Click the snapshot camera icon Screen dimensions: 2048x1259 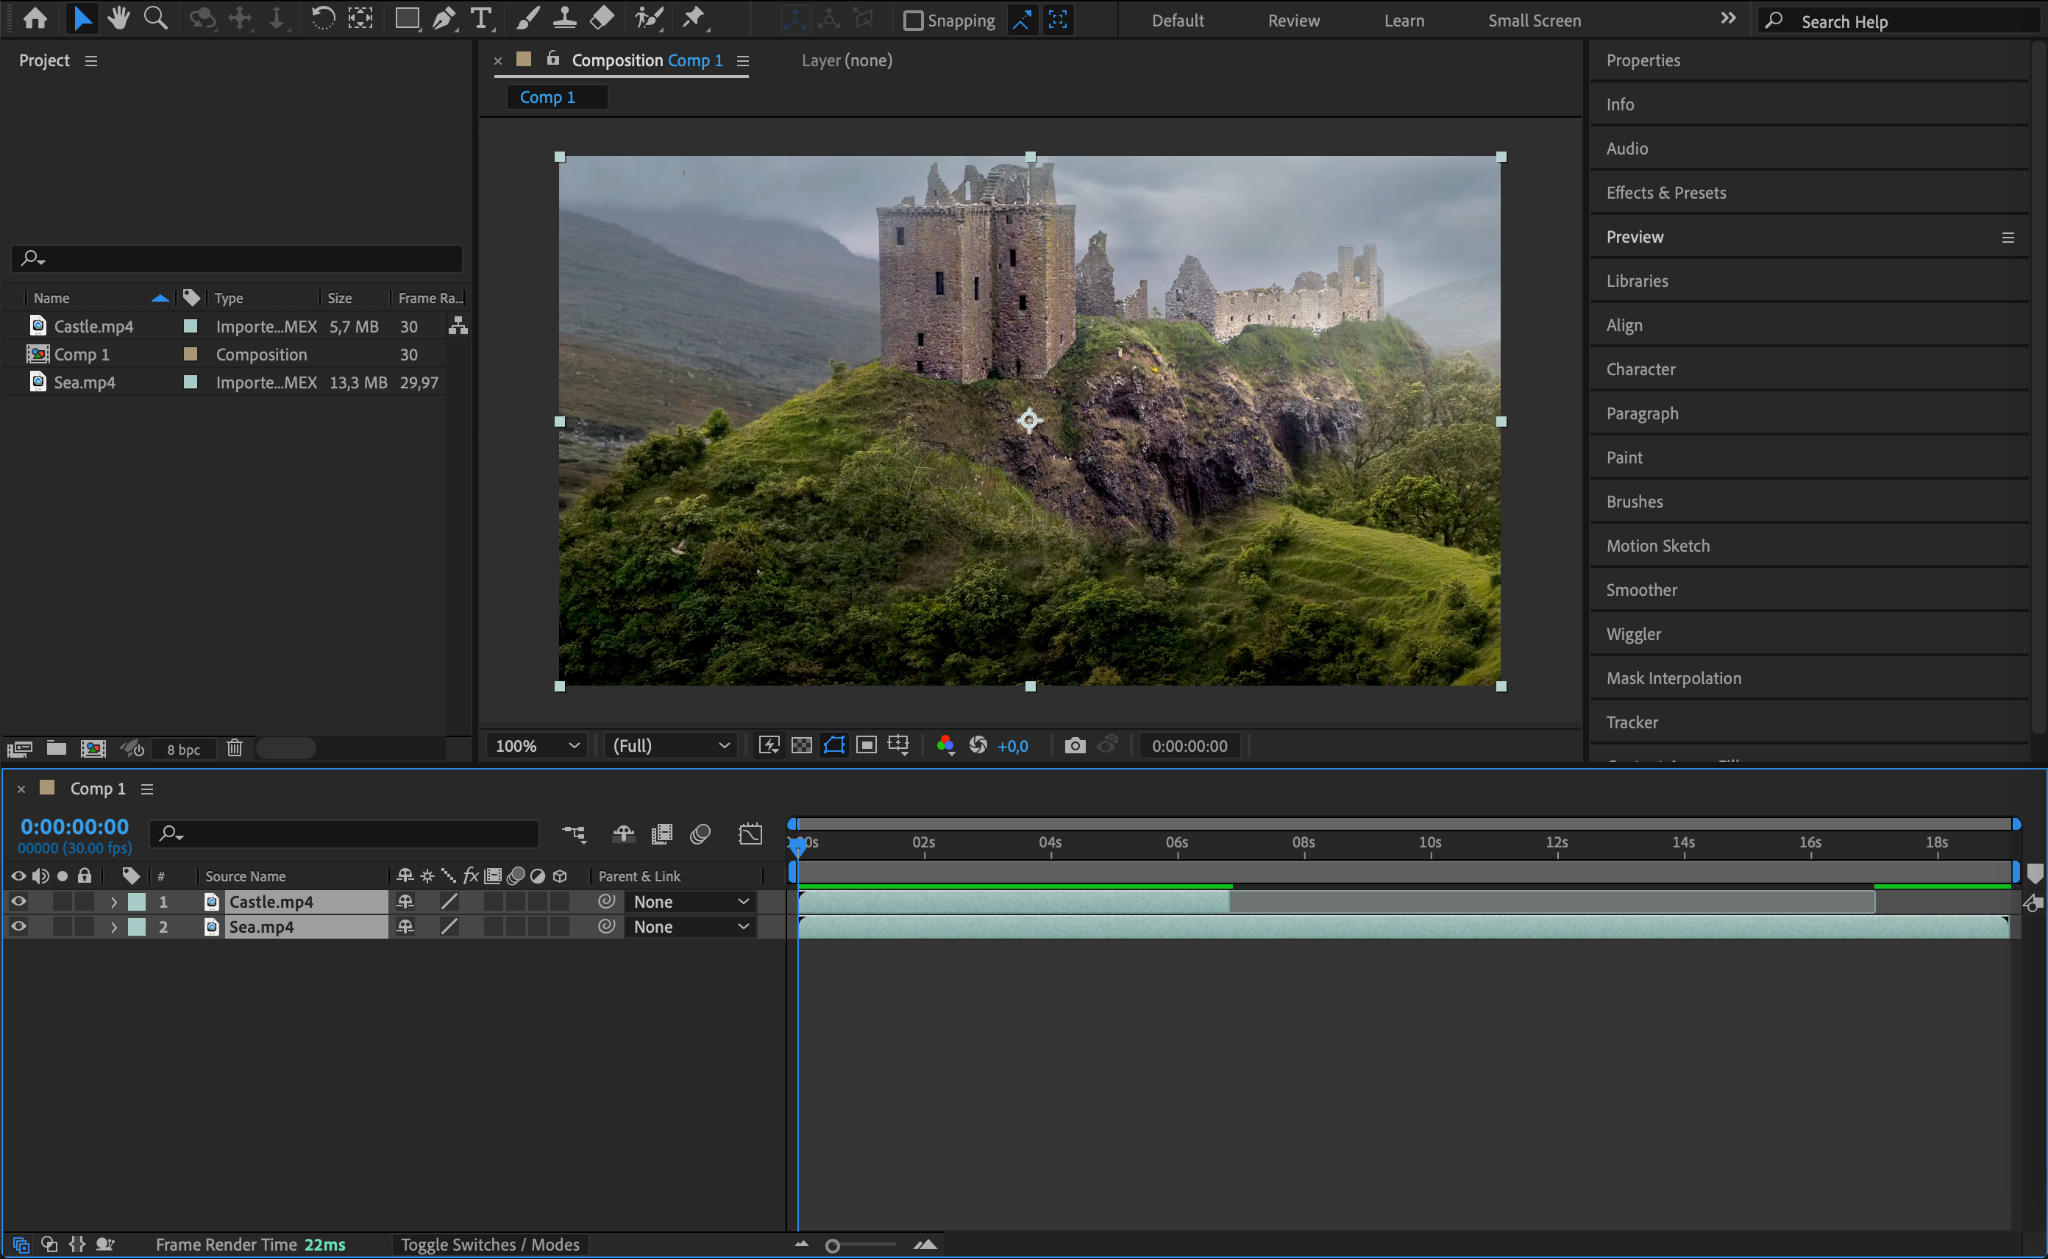1075,746
